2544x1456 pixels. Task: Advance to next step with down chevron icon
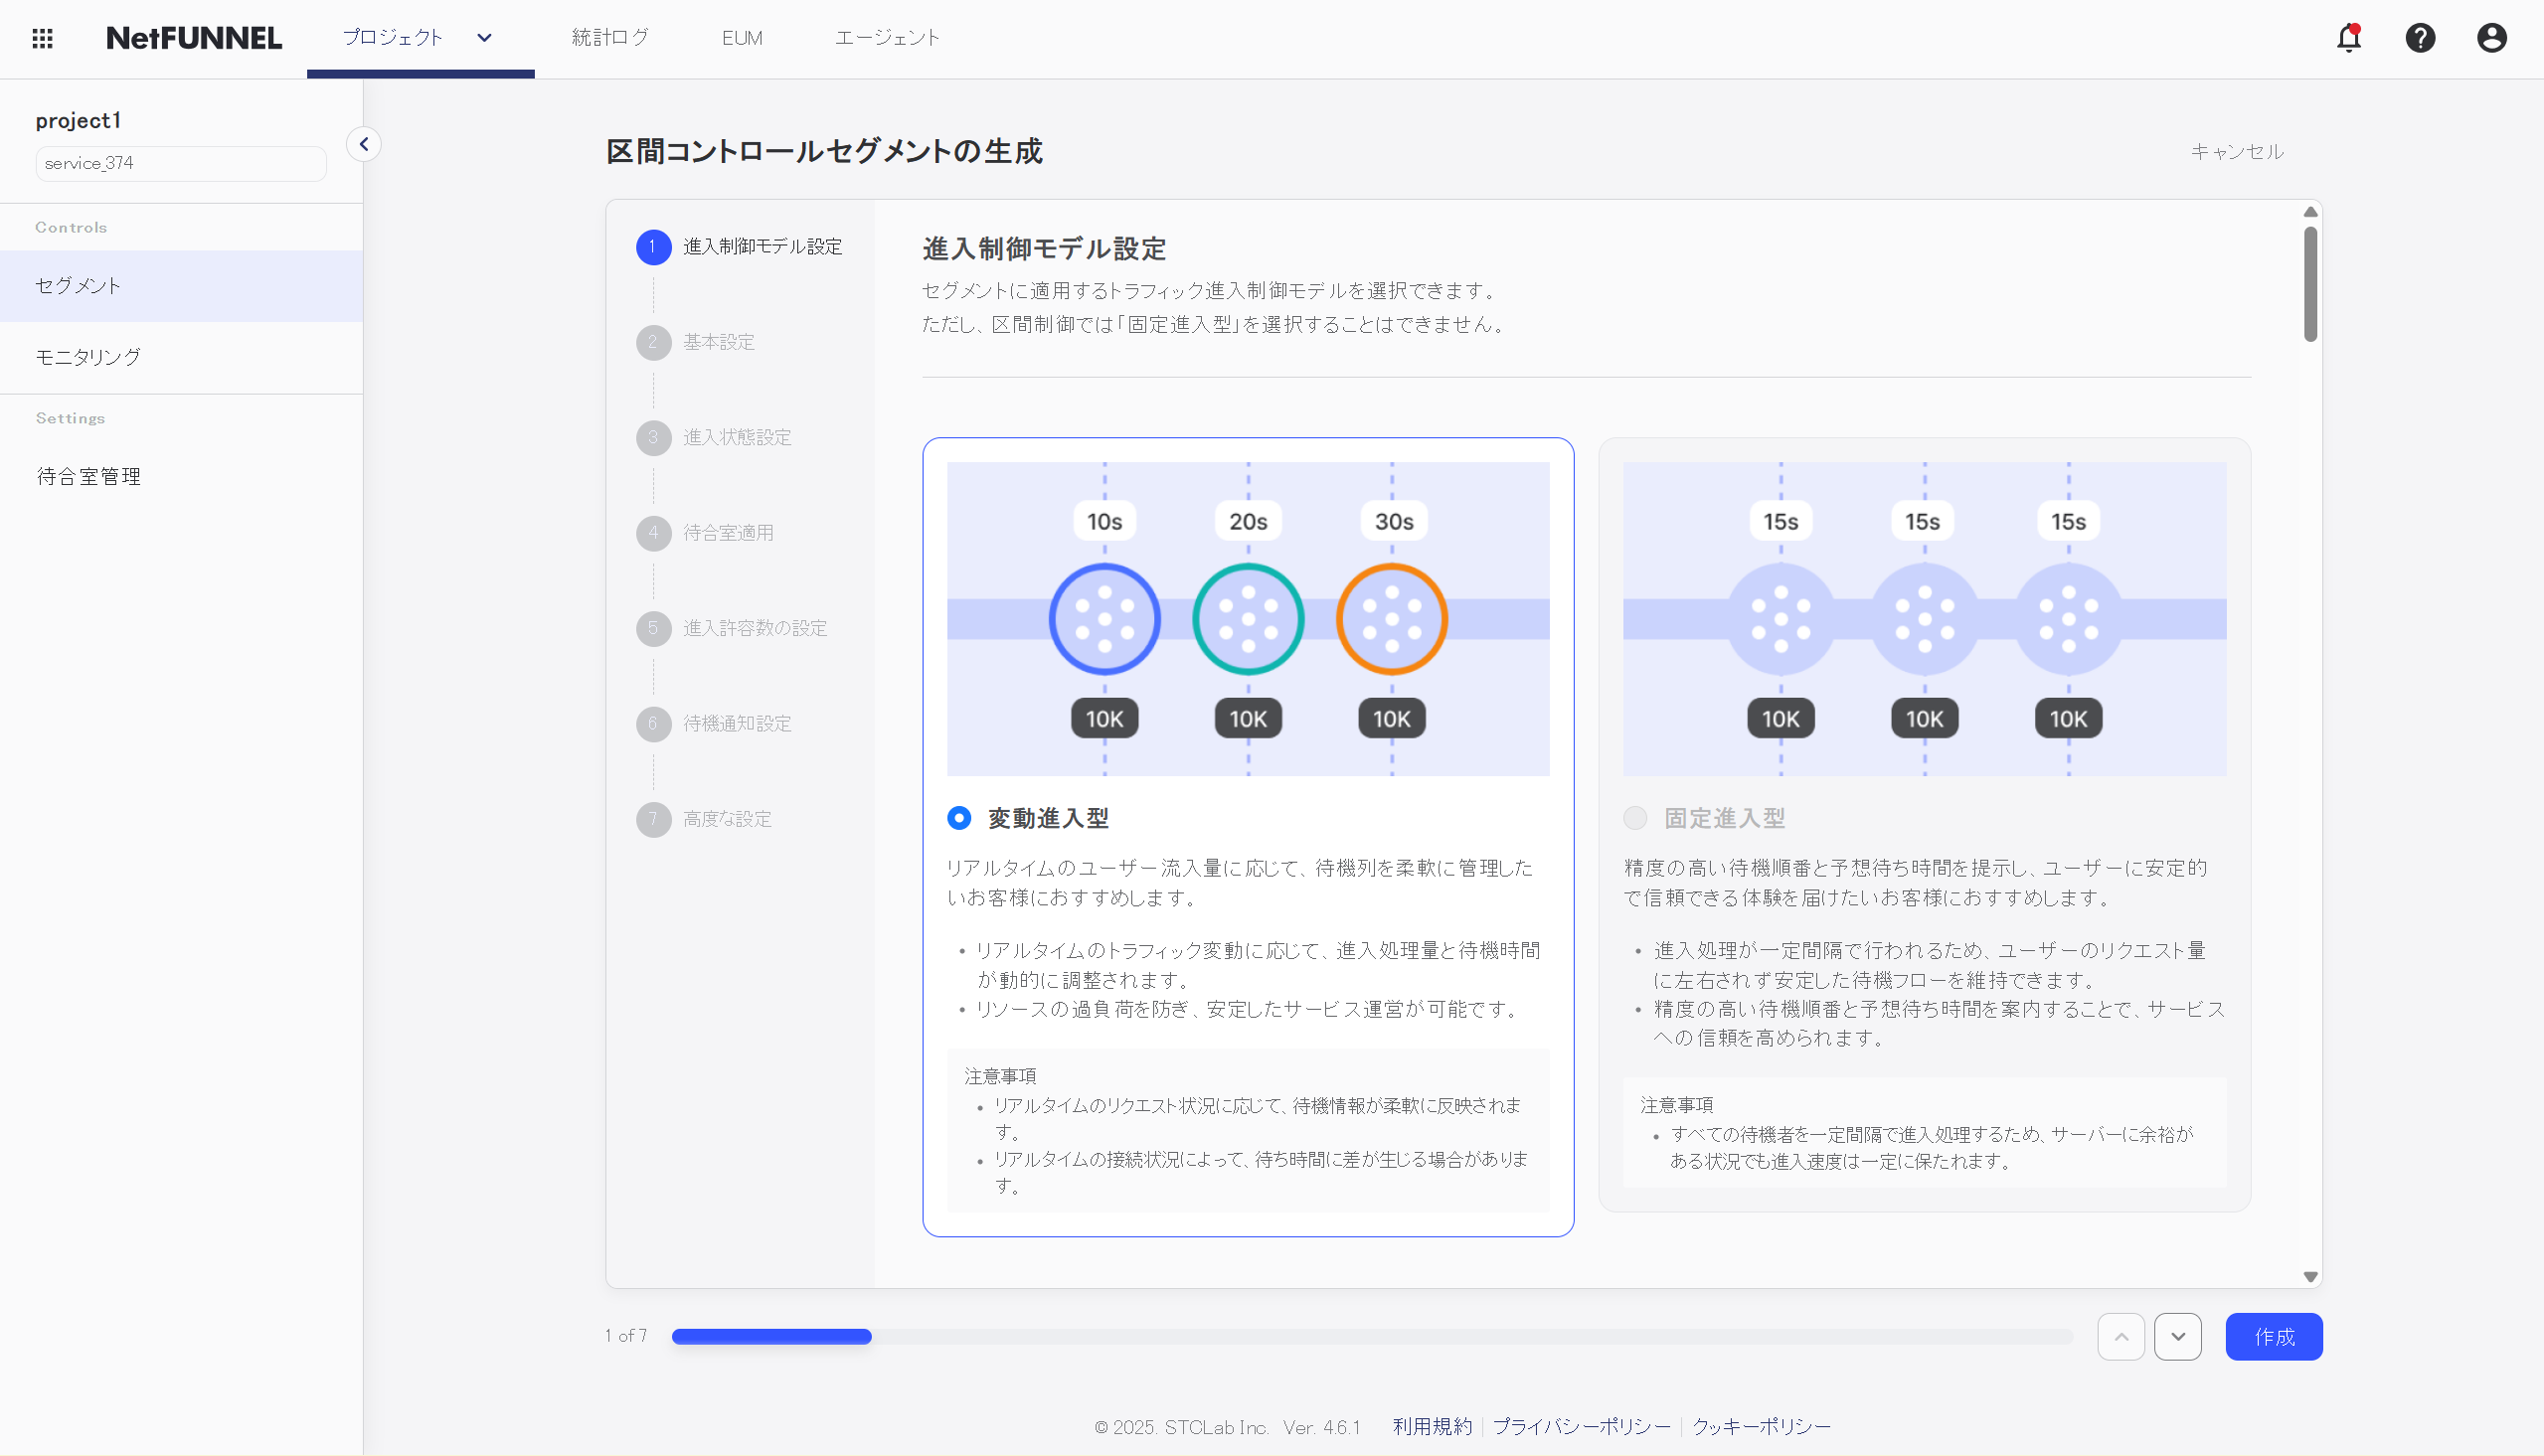[x=2179, y=1336]
